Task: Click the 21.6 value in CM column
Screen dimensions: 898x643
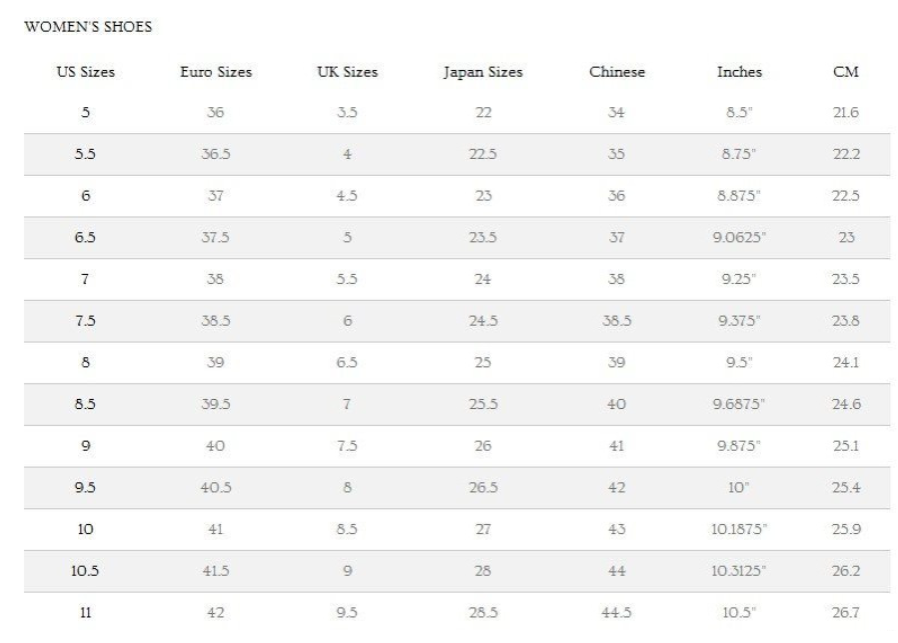Action: (x=846, y=114)
